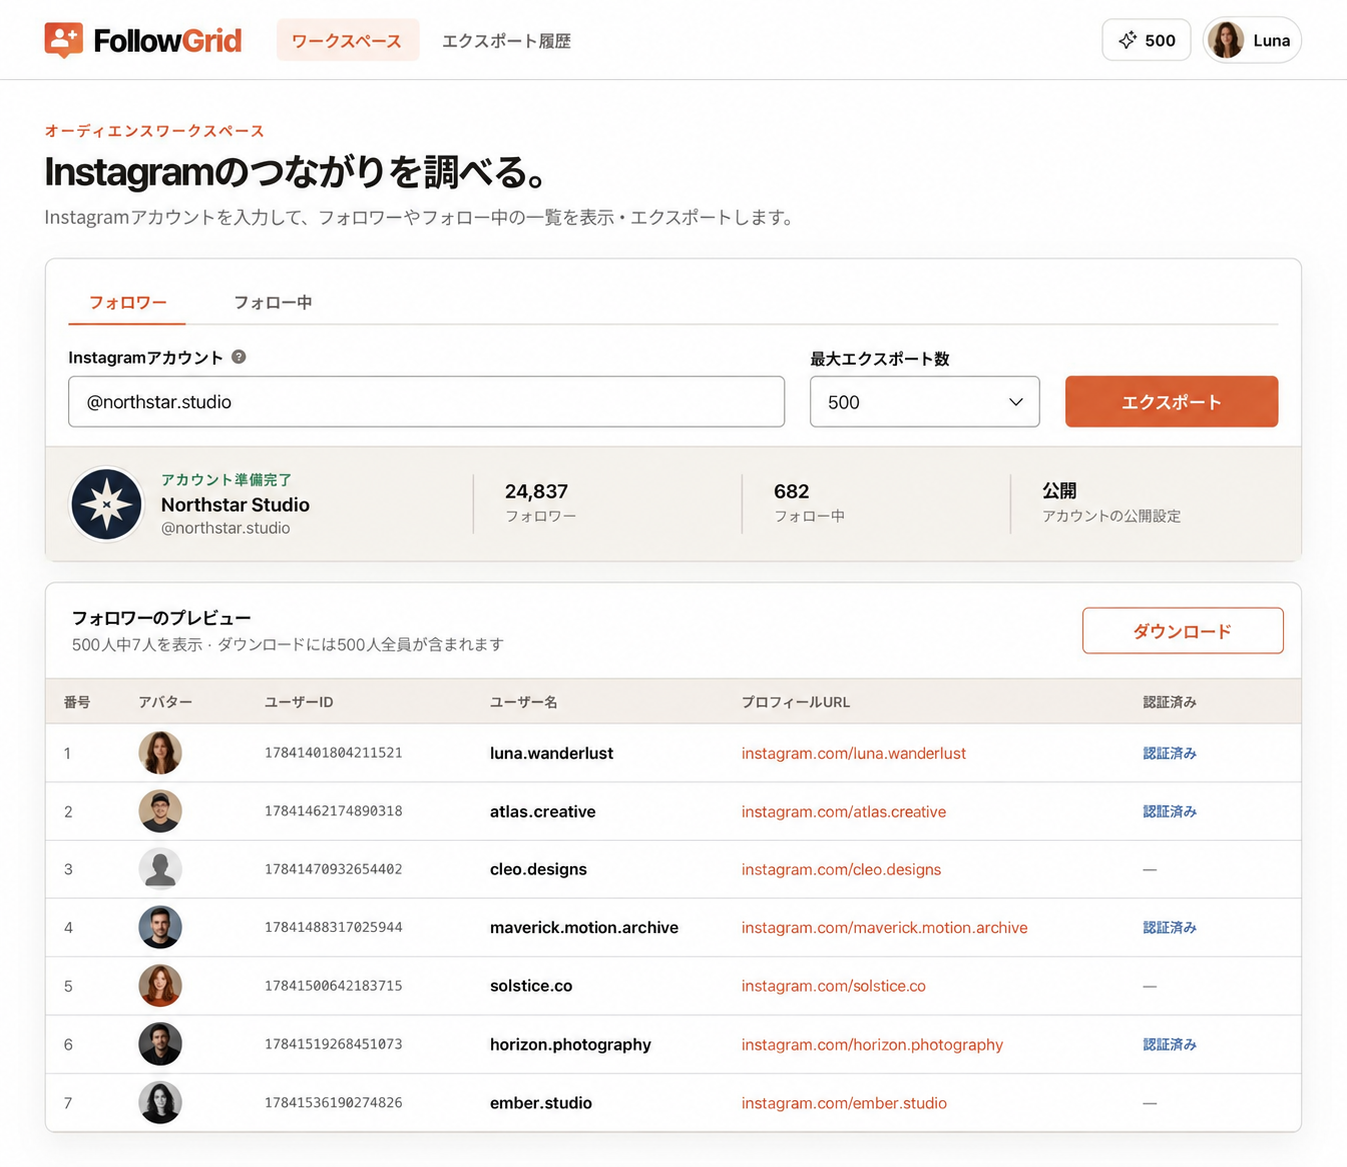Click luna.wanderlust's avatar in row 1
The width and height of the screenshot is (1347, 1167).
pos(160,753)
